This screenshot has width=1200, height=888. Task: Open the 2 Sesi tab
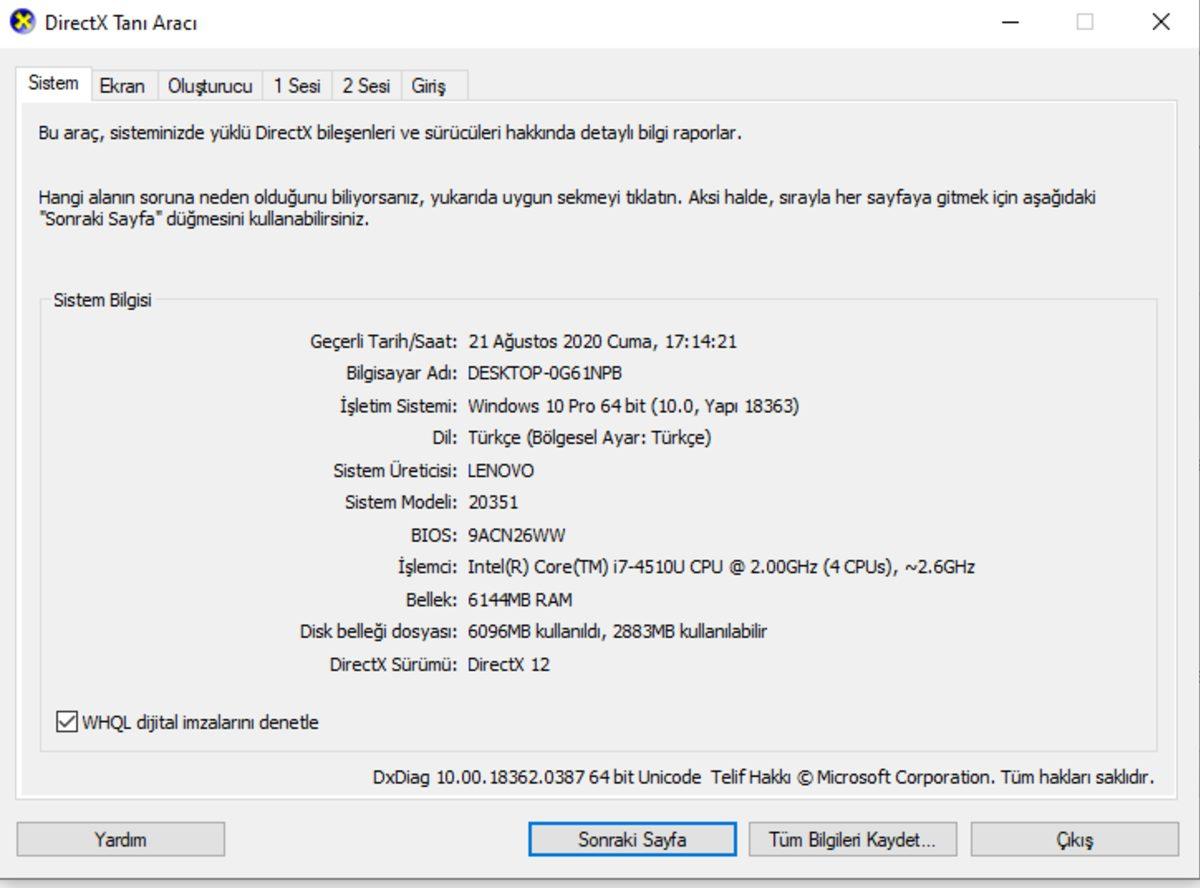[x=365, y=86]
